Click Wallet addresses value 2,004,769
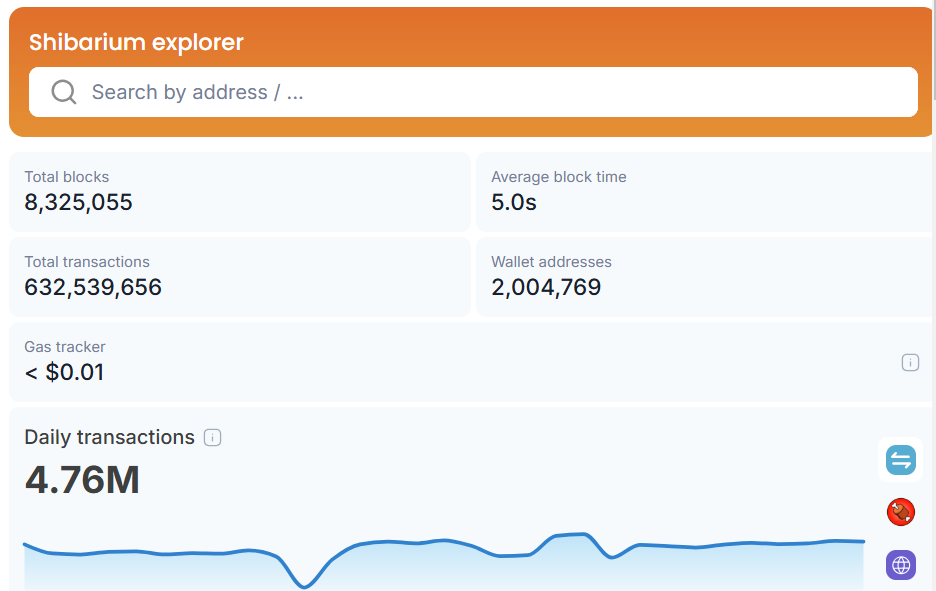Image resolution: width=936 pixels, height=591 pixels. click(x=546, y=287)
